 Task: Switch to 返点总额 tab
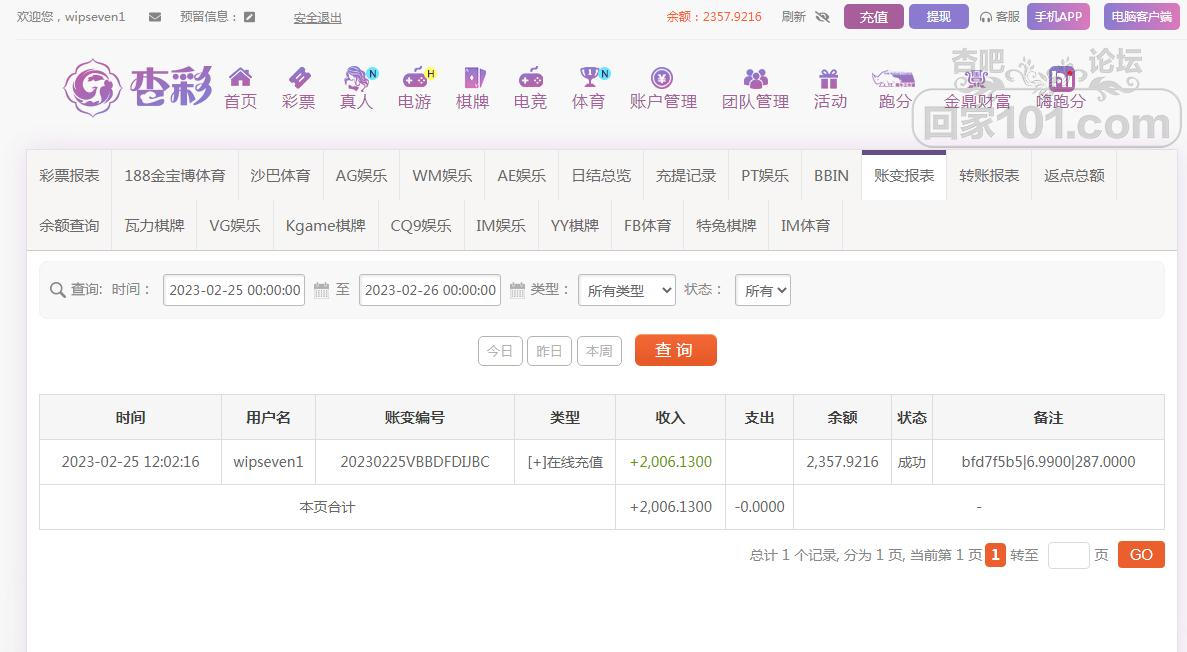(x=1074, y=176)
